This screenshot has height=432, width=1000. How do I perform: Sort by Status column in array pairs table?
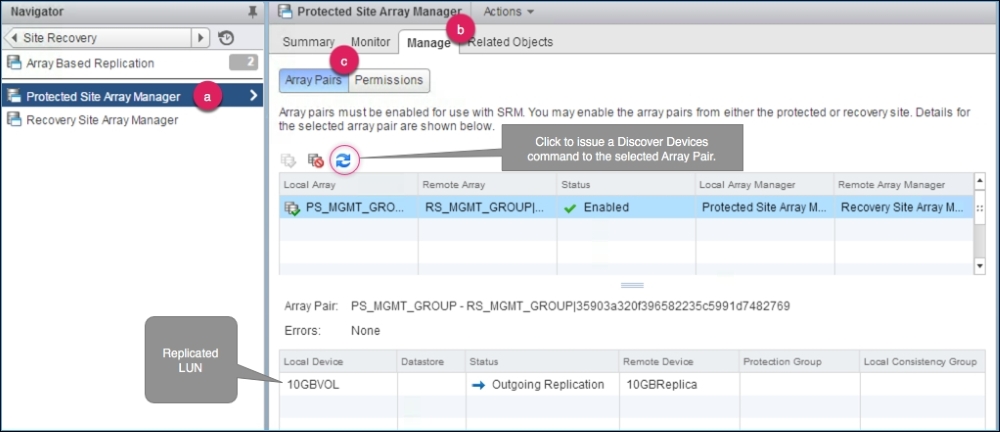626,184
